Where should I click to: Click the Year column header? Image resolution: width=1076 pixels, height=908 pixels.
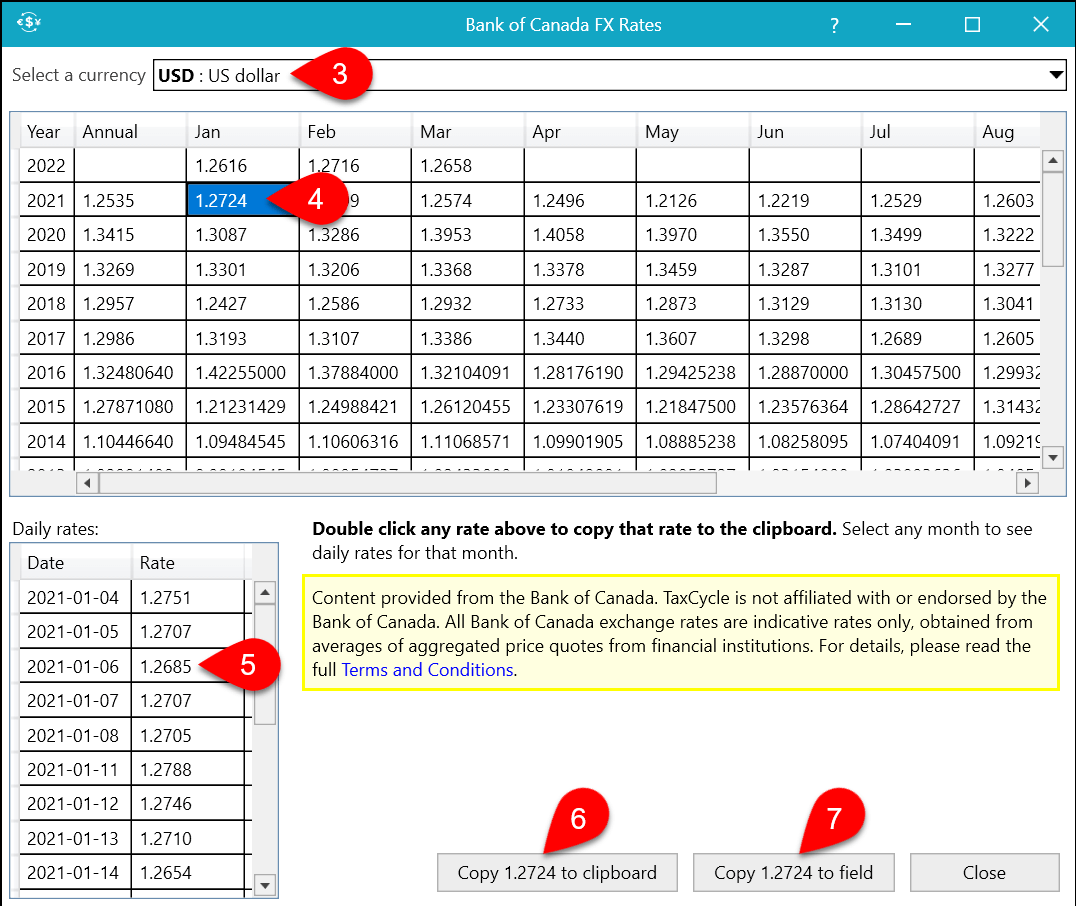pos(47,131)
